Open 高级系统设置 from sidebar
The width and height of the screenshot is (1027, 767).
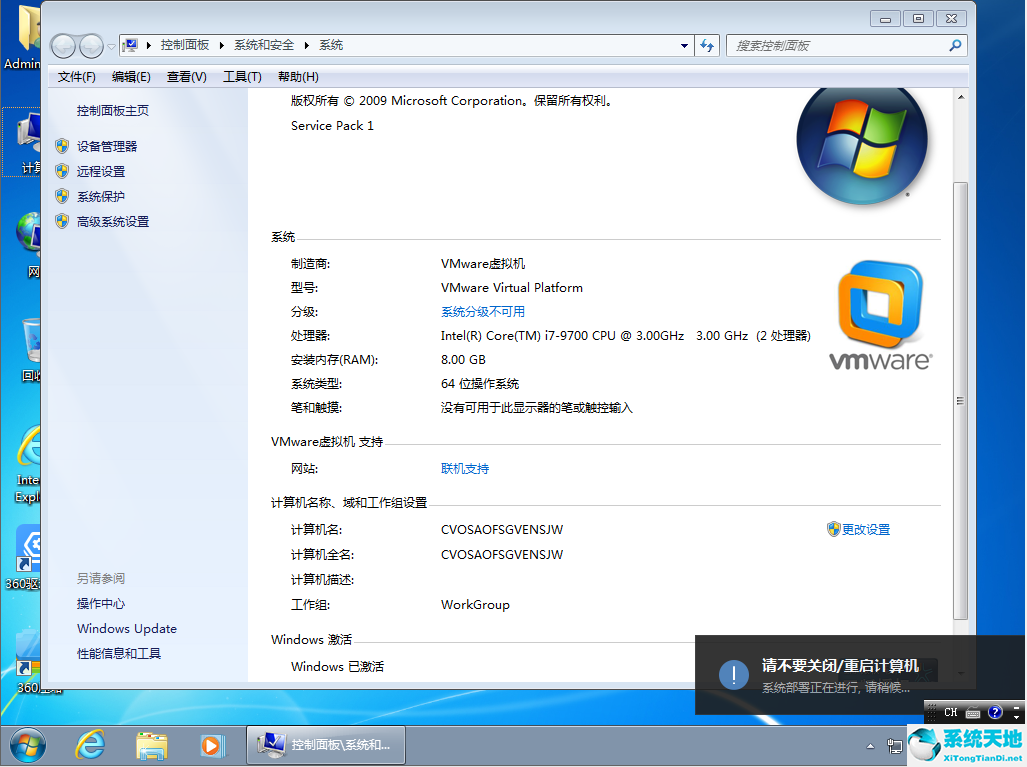[x=113, y=222]
